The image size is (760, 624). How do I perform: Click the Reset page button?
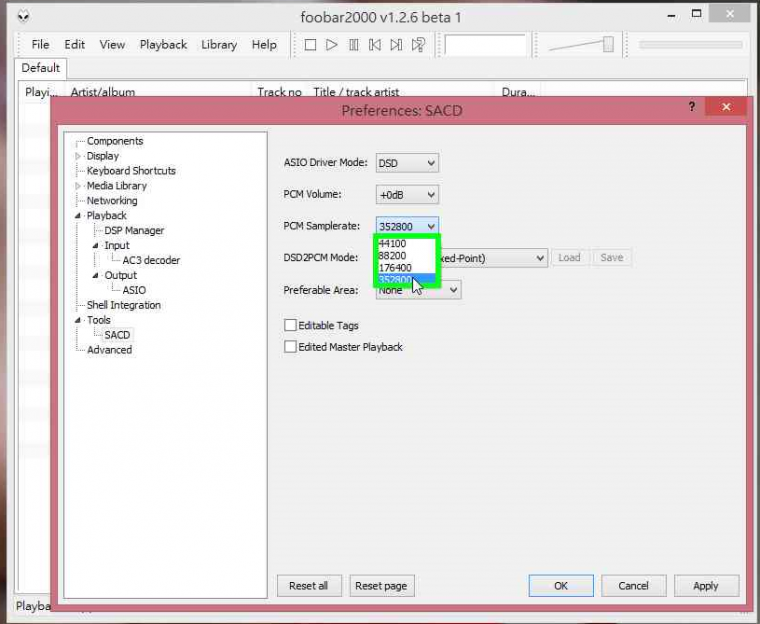[382, 586]
